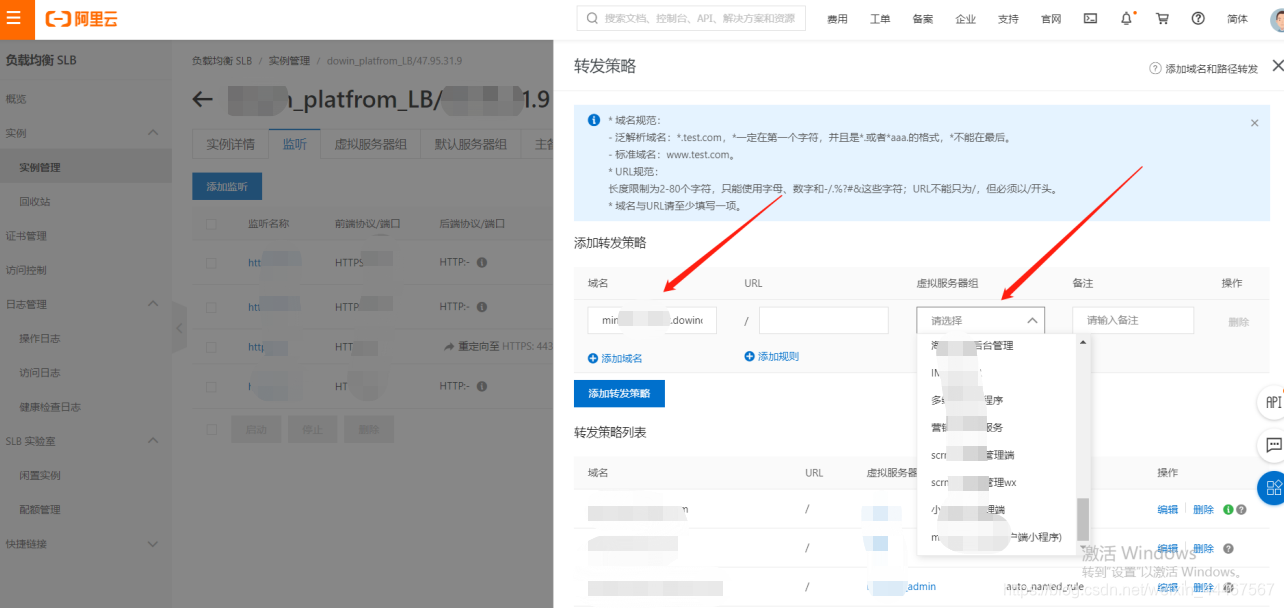Click the 添加监听 button
This screenshot has height=608, width=1284.
227,186
